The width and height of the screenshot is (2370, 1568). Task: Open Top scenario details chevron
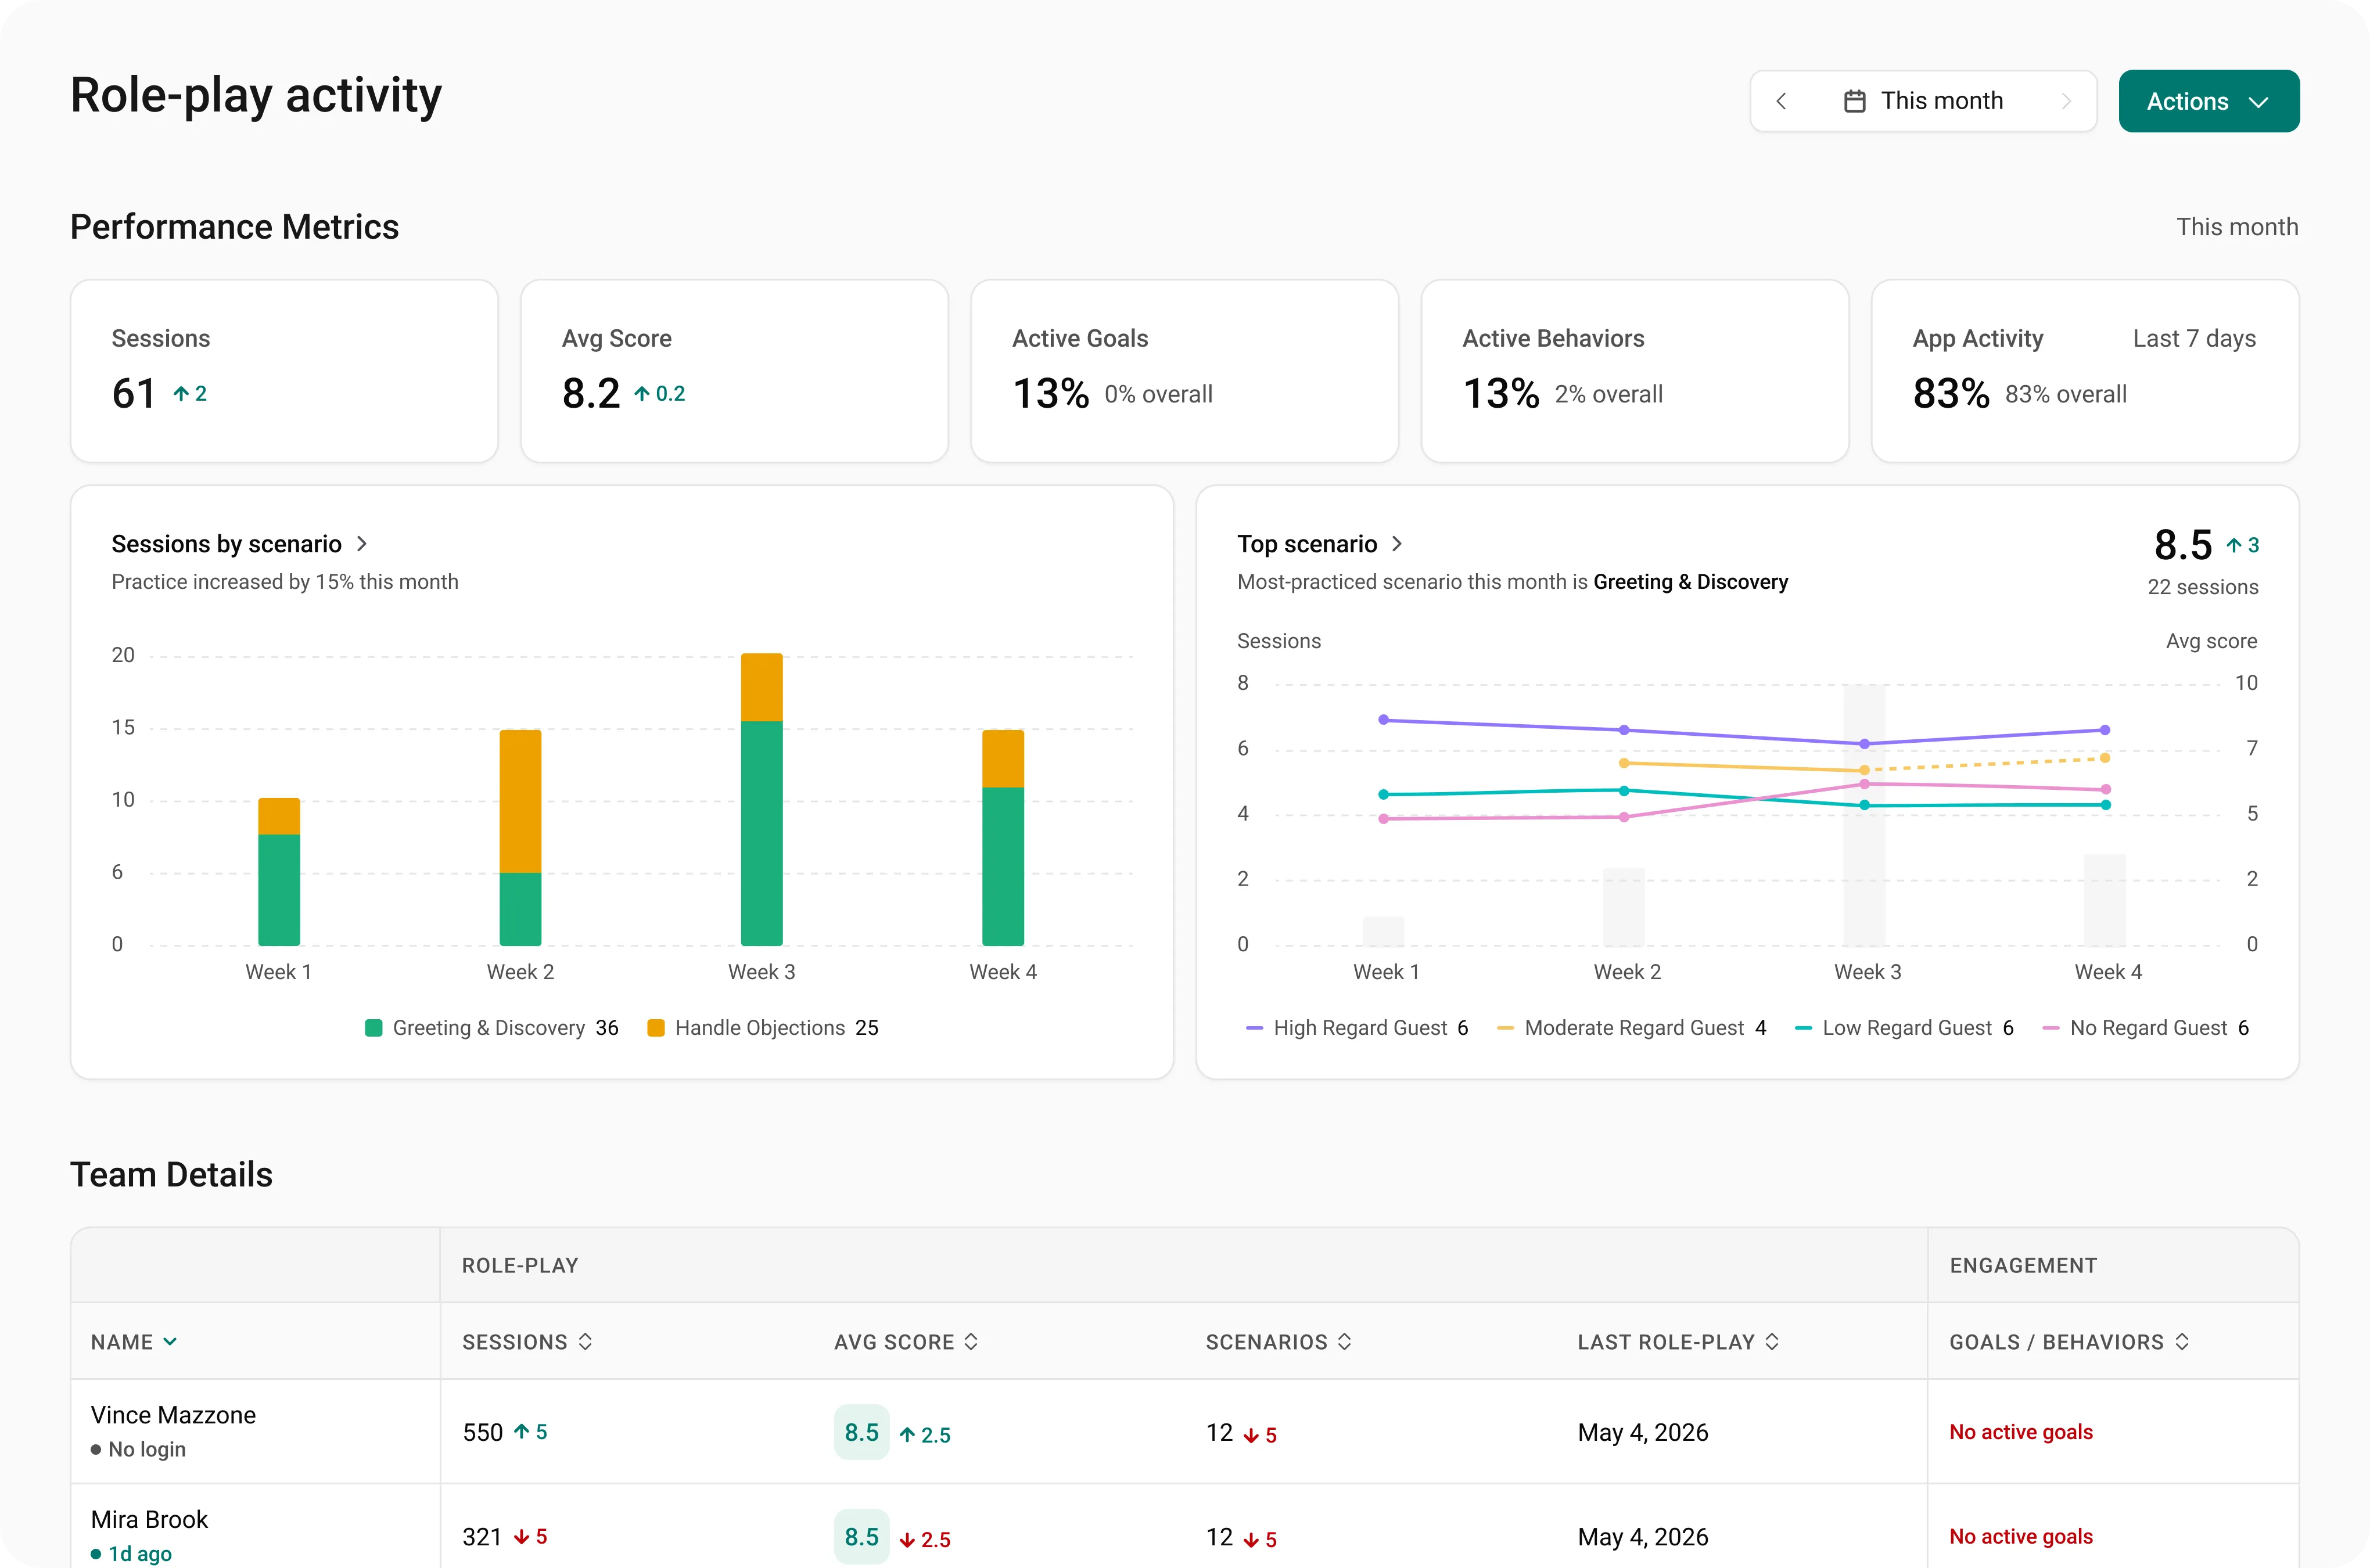(1397, 544)
